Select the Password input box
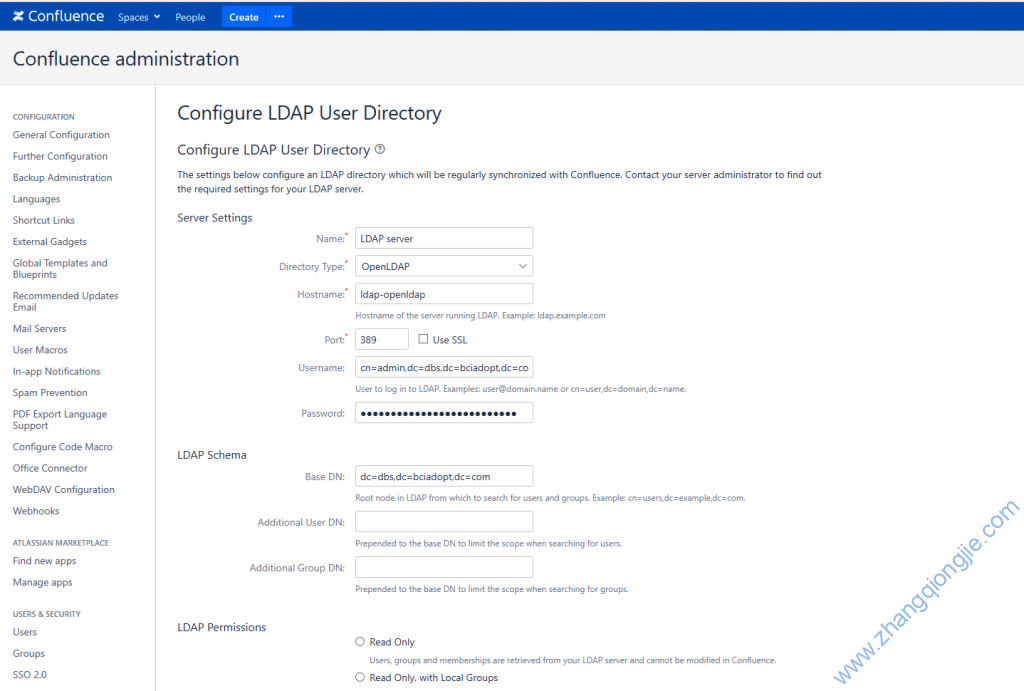Image resolution: width=1024 pixels, height=691 pixels. click(443, 413)
